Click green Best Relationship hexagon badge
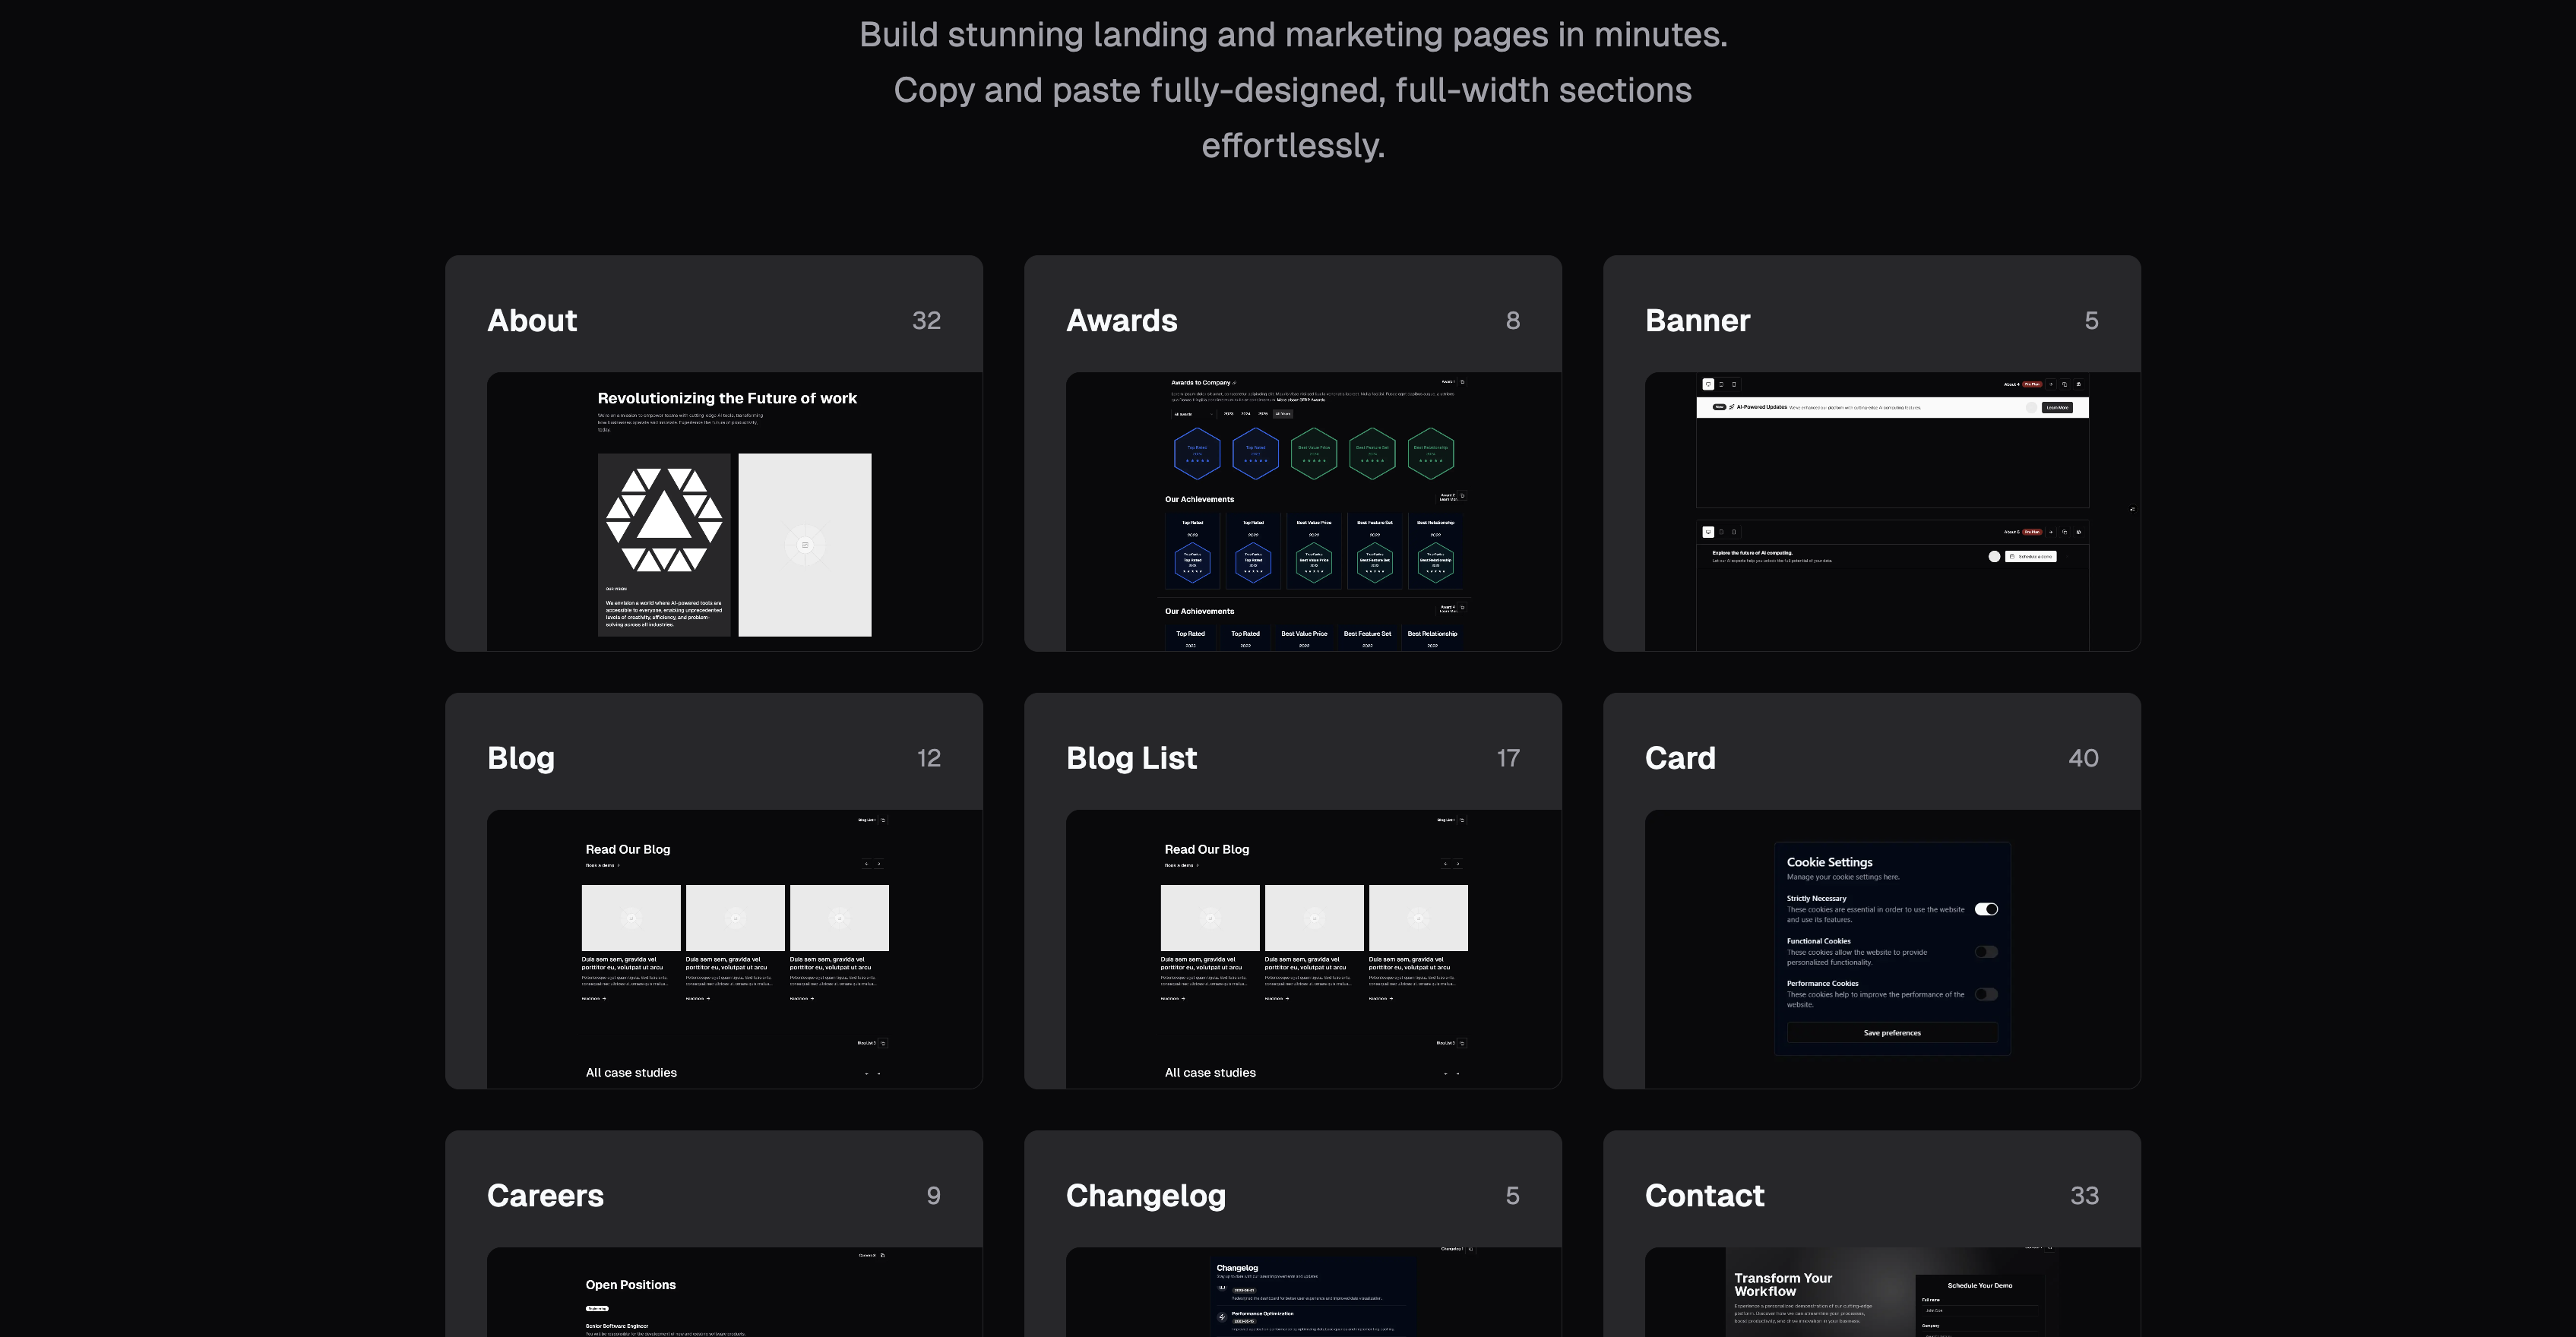2576x1337 pixels. click(x=1431, y=453)
